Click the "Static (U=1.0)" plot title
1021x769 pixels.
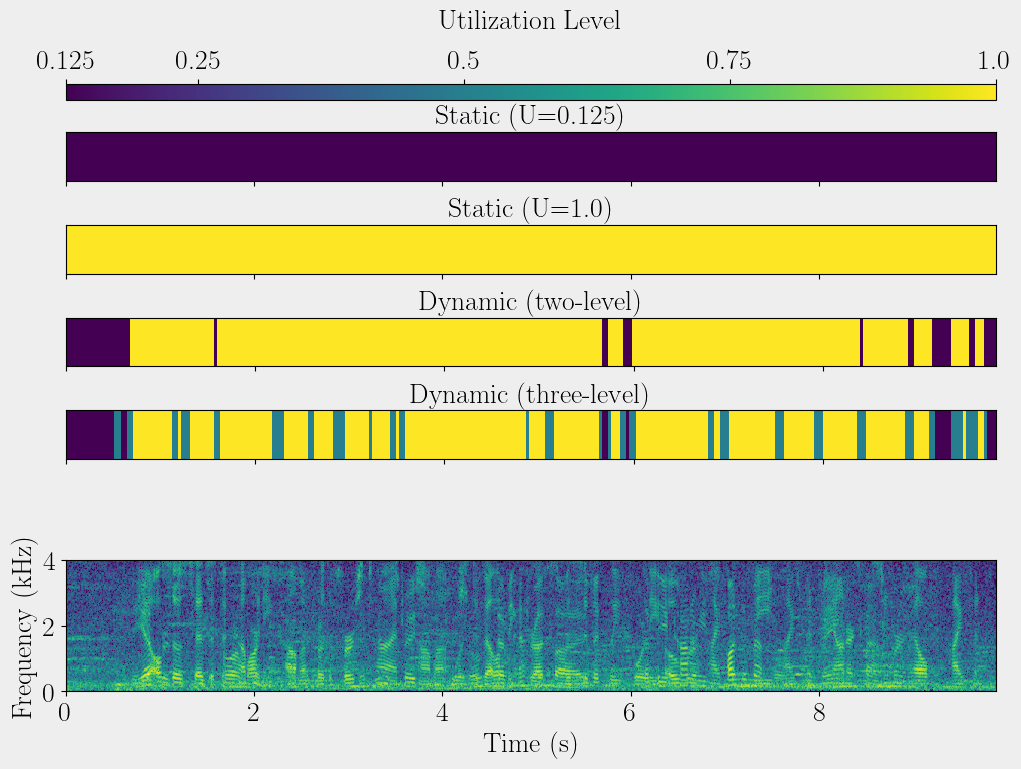pyautogui.click(x=529, y=209)
